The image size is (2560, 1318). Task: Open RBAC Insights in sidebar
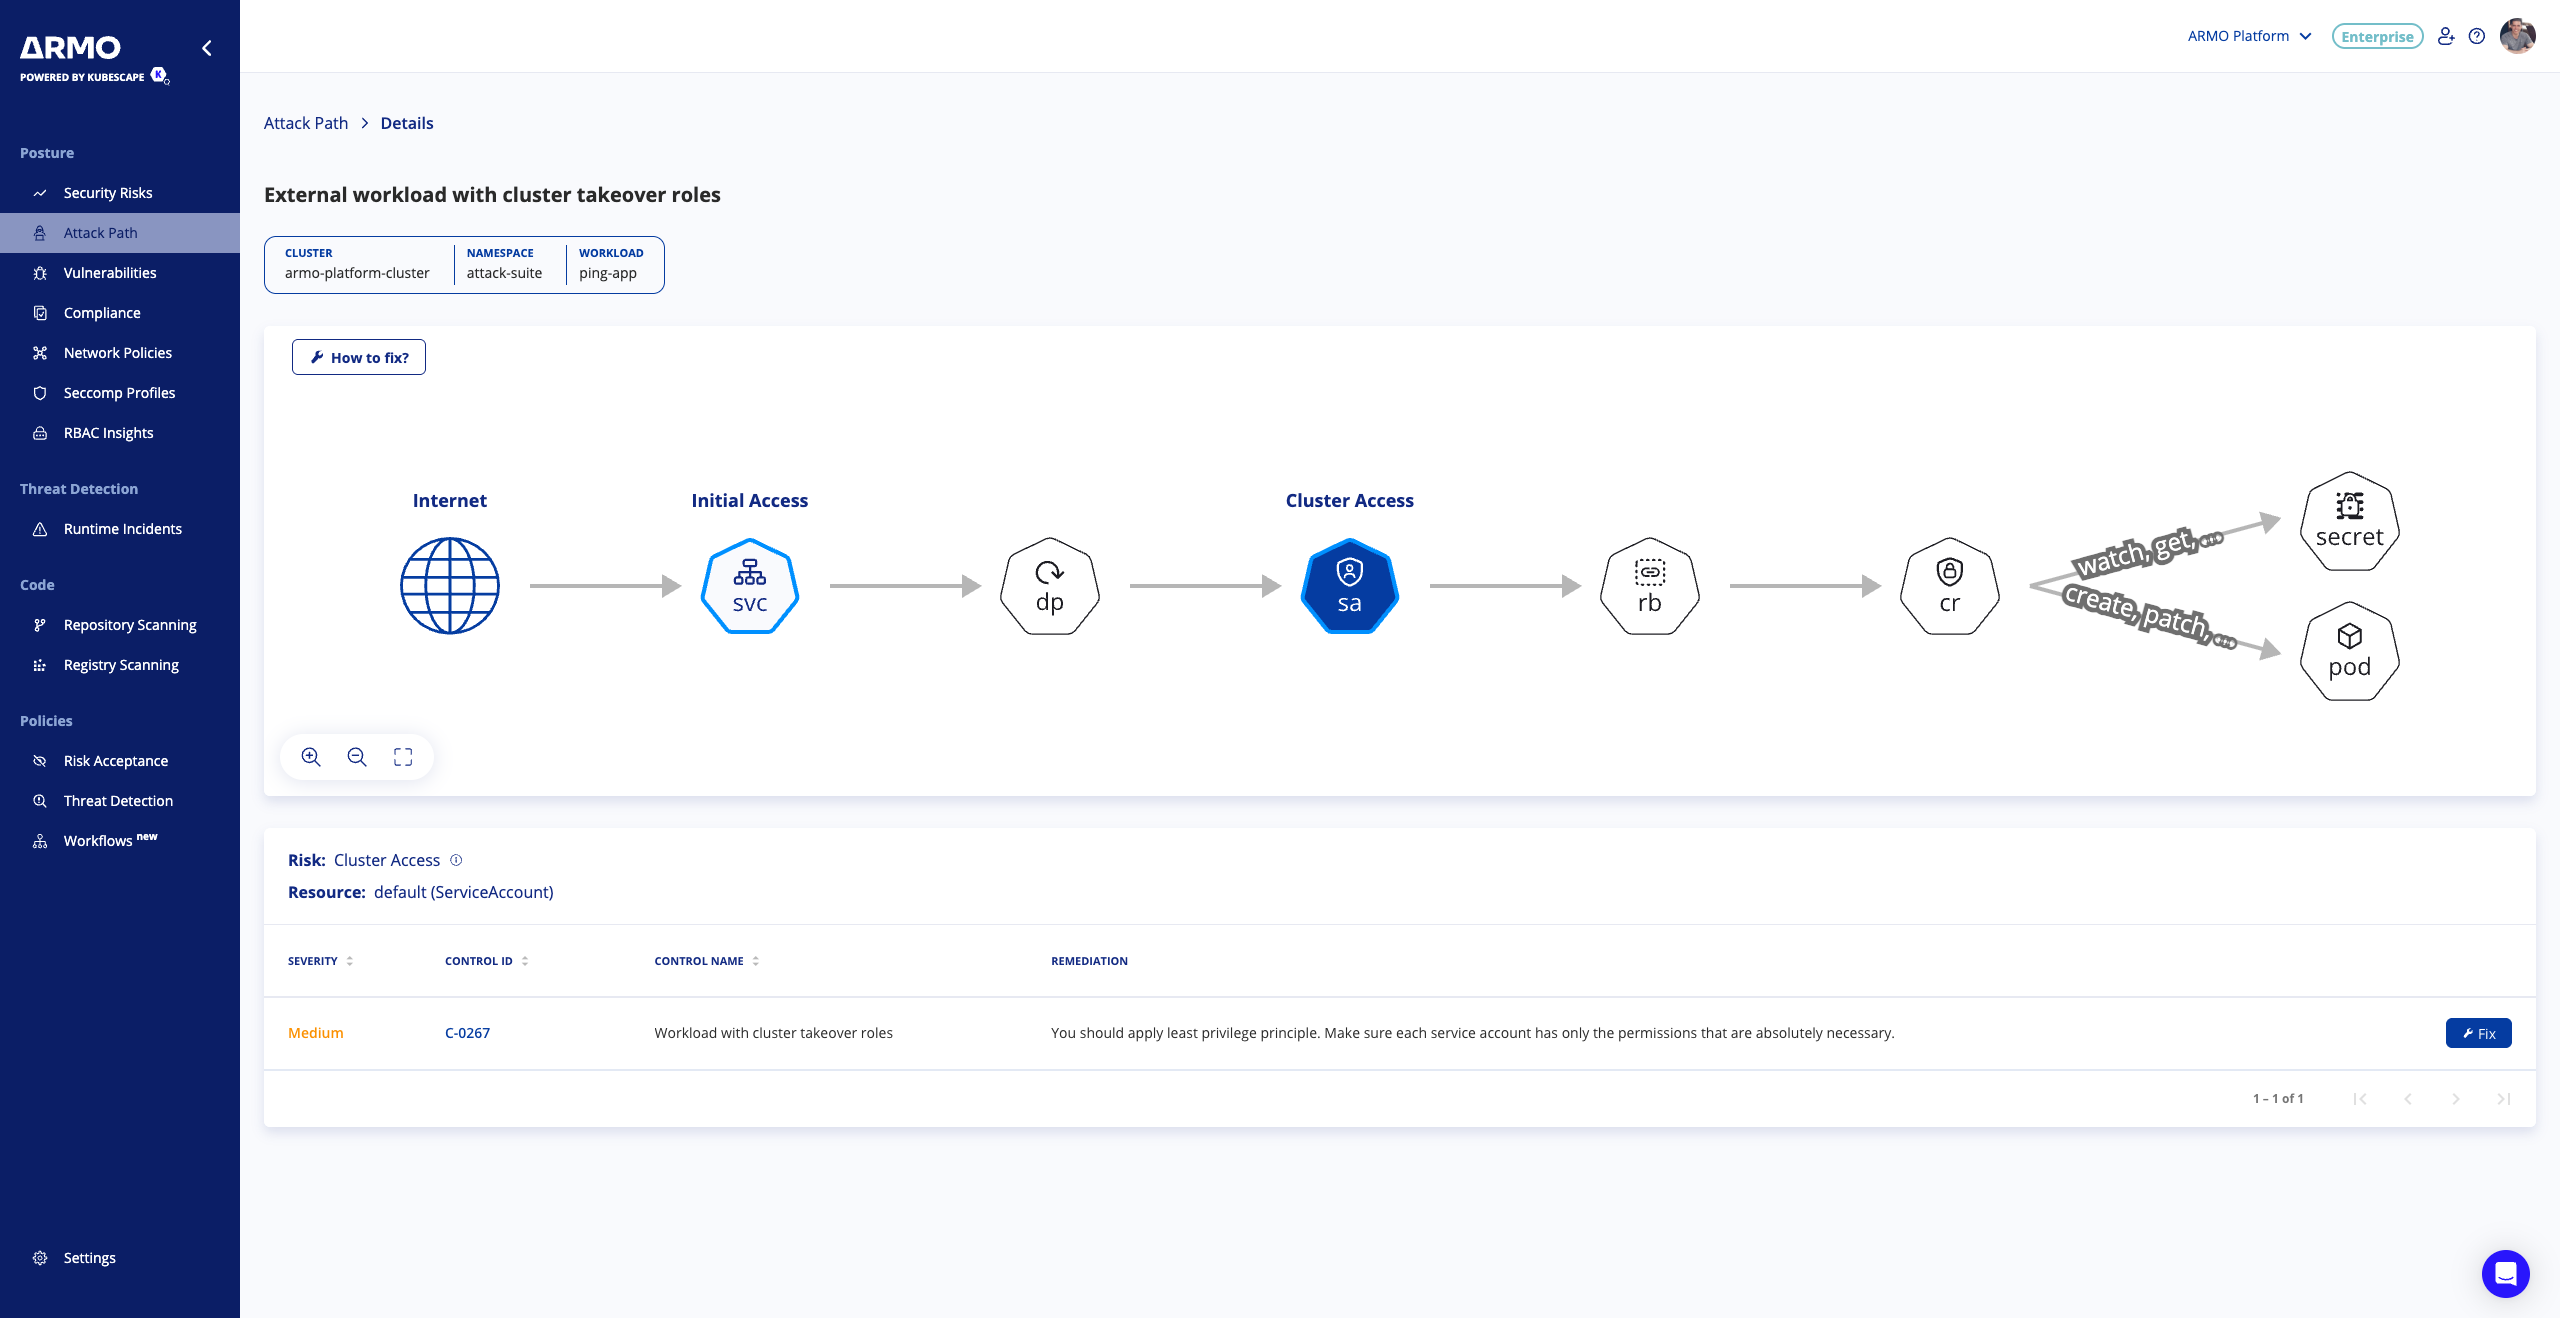click(x=108, y=433)
